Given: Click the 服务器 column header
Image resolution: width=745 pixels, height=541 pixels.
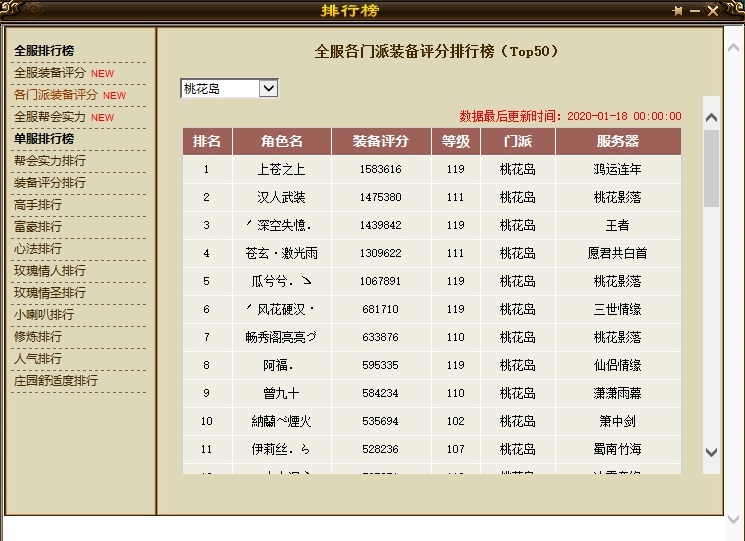Looking at the screenshot, I should pos(618,141).
